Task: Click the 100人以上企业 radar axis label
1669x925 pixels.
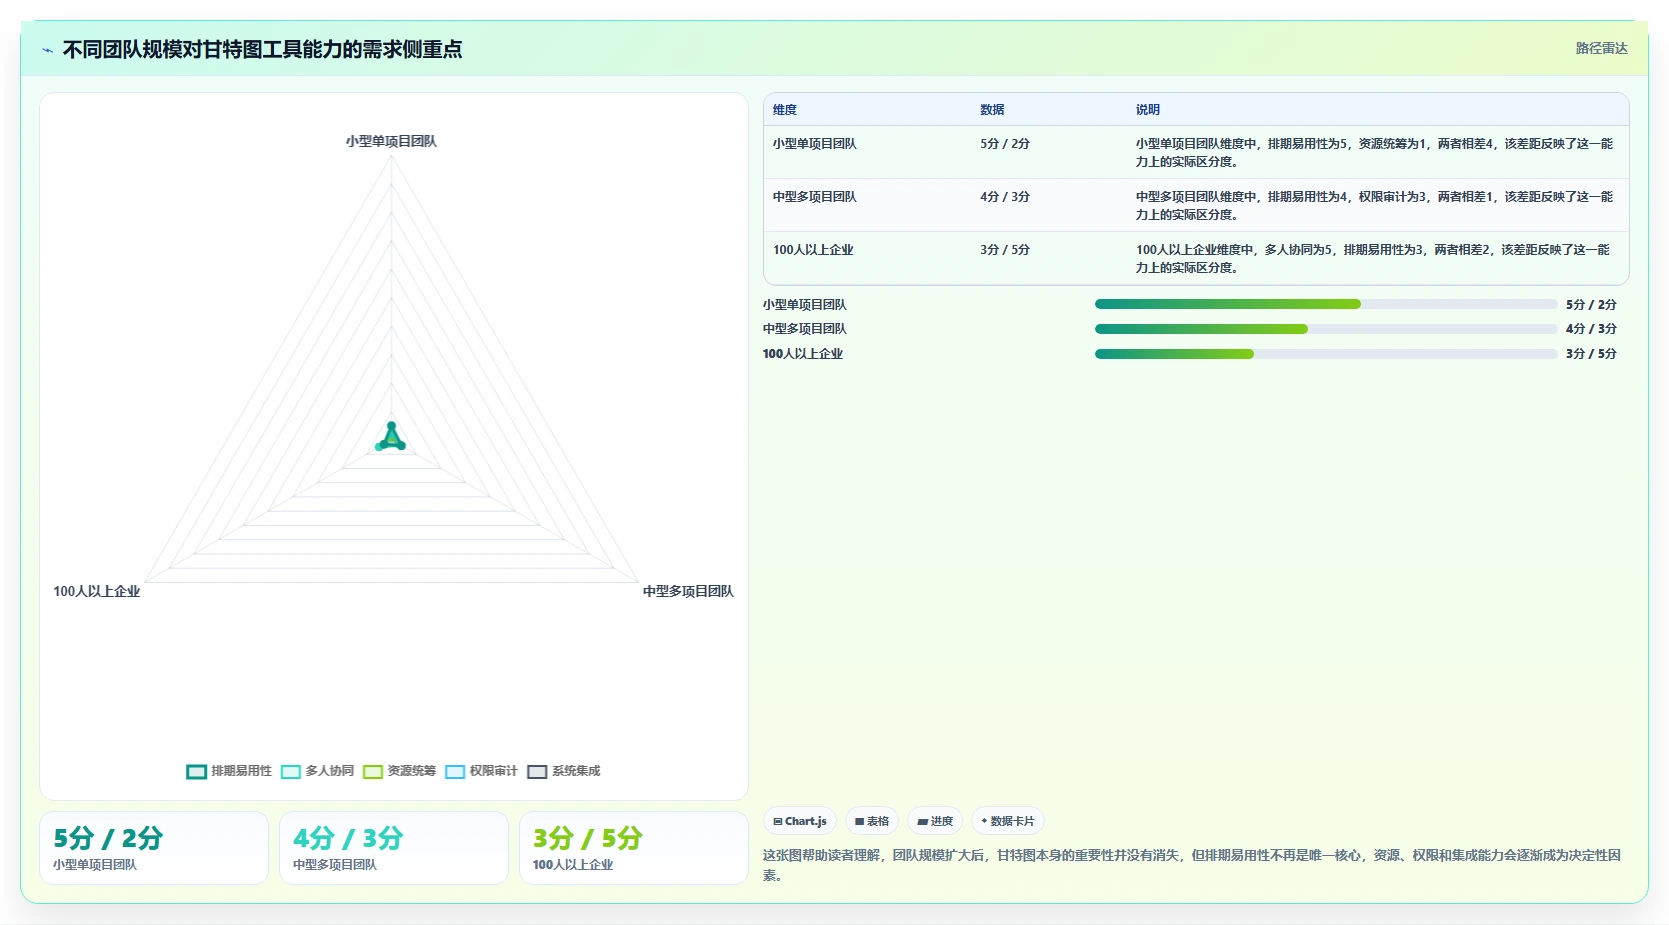Action: point(97,592)
